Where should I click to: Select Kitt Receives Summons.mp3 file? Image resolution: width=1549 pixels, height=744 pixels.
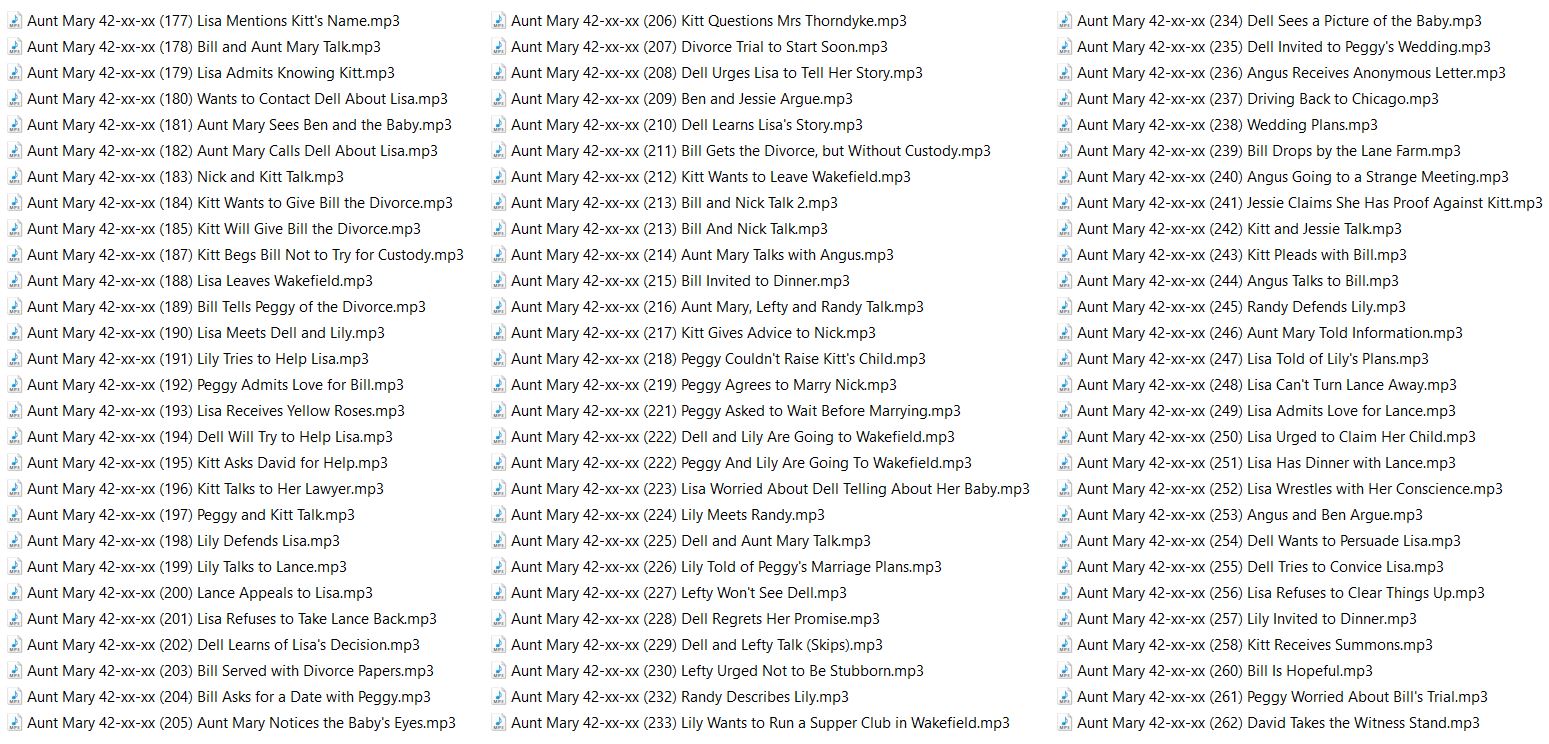coord(1254,645)
